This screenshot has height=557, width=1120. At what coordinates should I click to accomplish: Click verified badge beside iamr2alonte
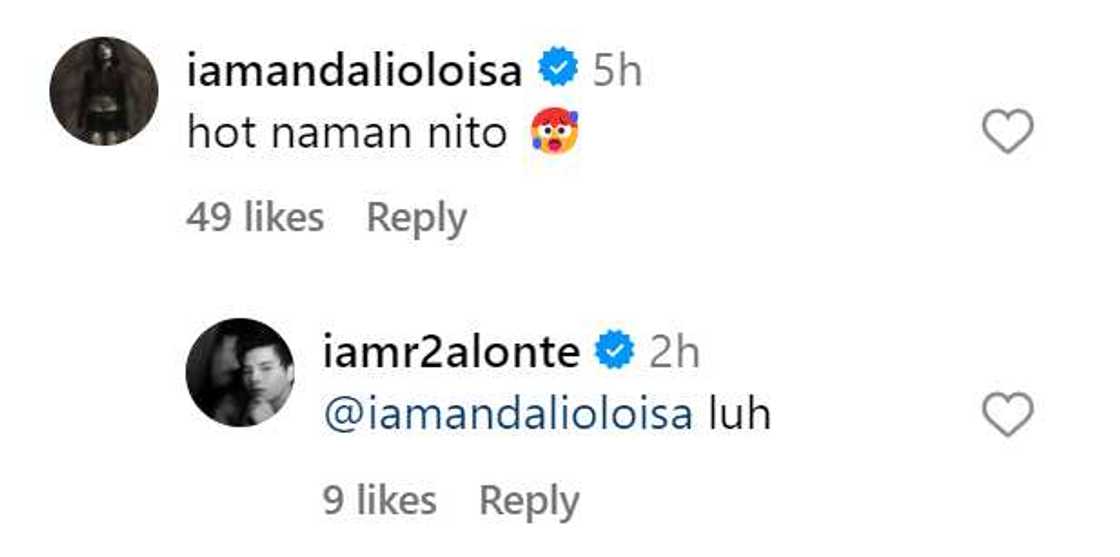tap(615, 349)
